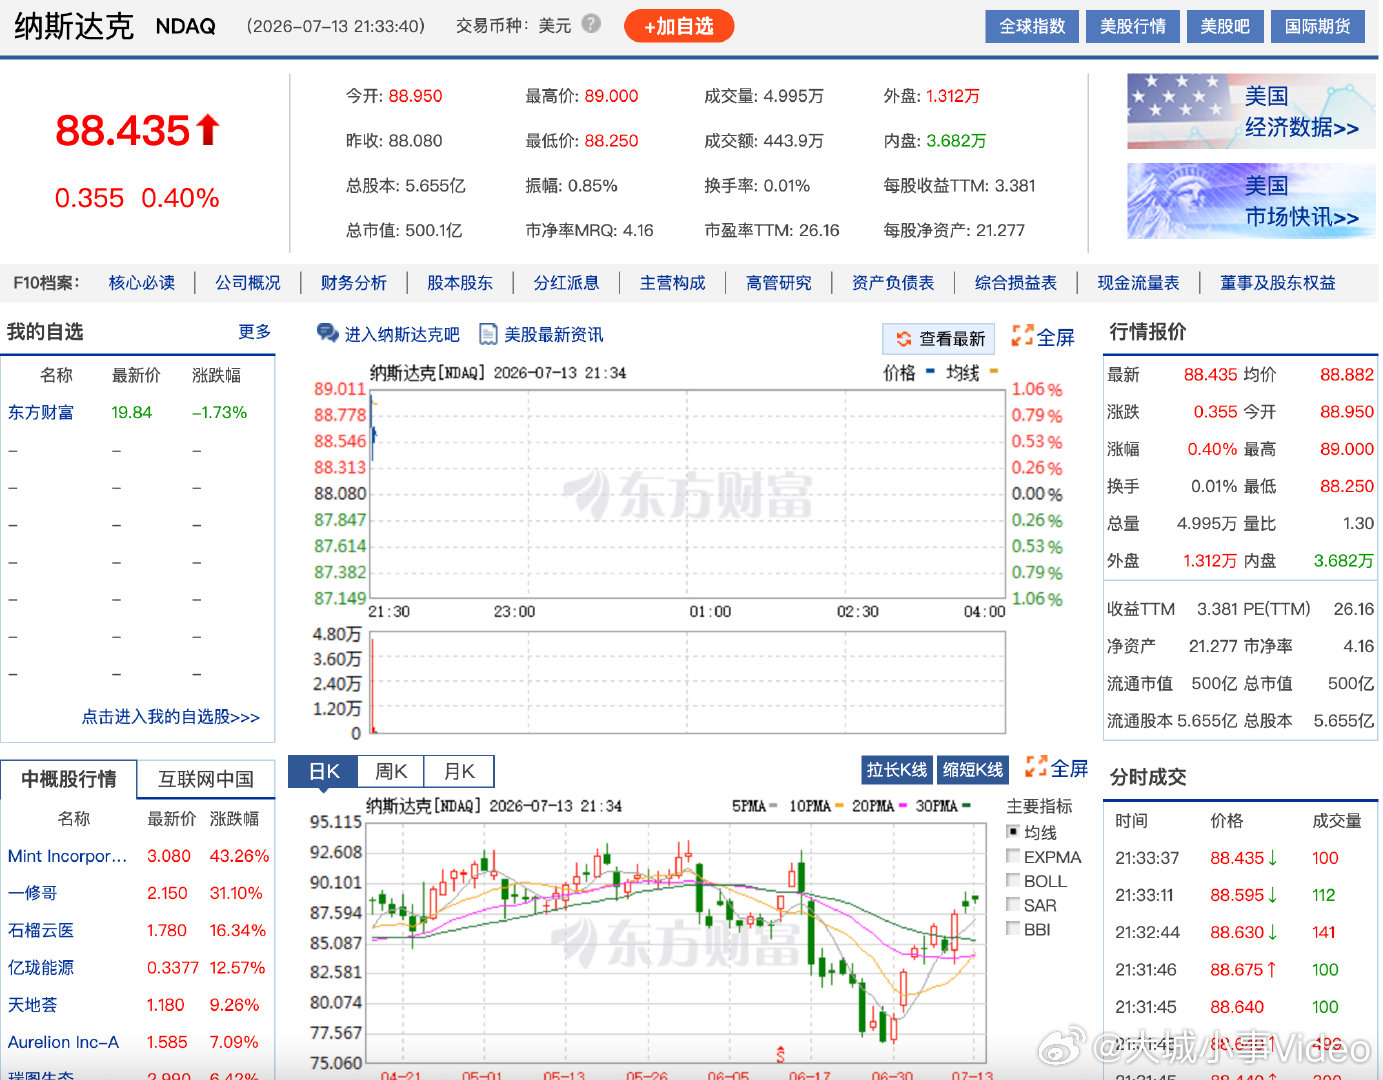Click the 43.26% change for Mint Incorpor
This screenshot has width=1383, height=1080.
239,856
